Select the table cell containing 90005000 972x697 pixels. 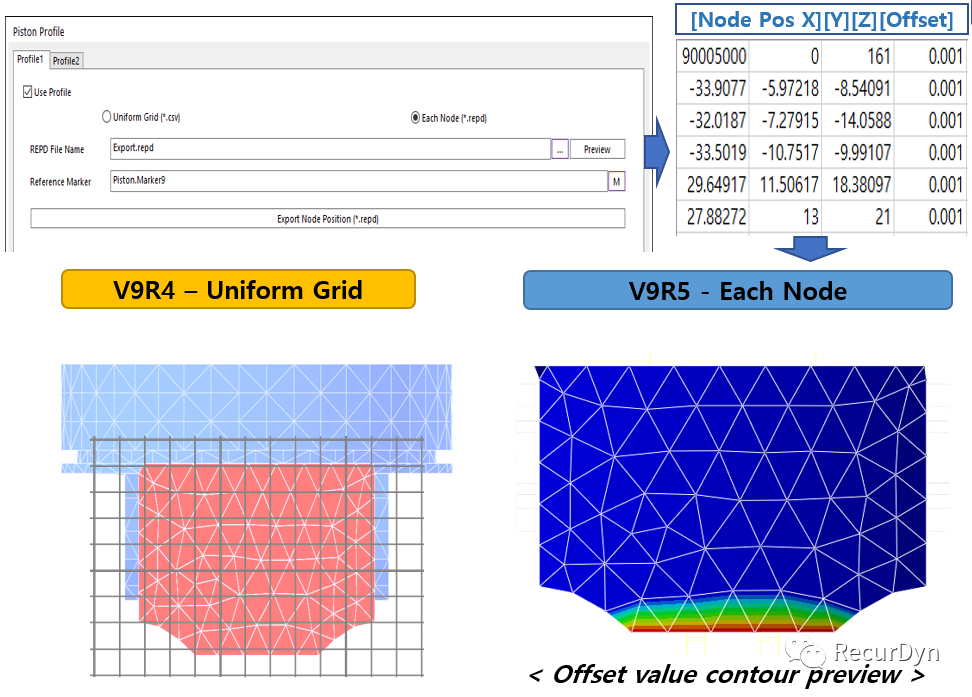point(714,57)
